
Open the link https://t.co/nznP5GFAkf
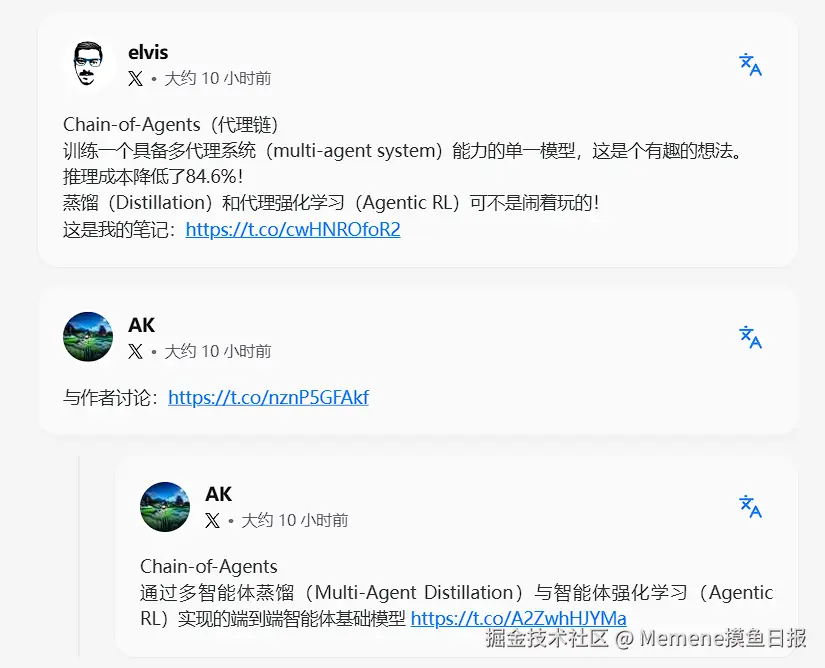click(x=268, y=397)
